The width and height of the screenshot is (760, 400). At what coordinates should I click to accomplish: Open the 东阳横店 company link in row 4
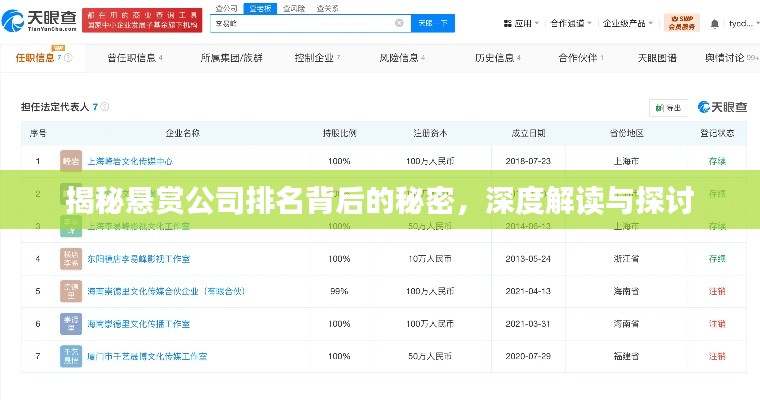click(x=139, y=258)
